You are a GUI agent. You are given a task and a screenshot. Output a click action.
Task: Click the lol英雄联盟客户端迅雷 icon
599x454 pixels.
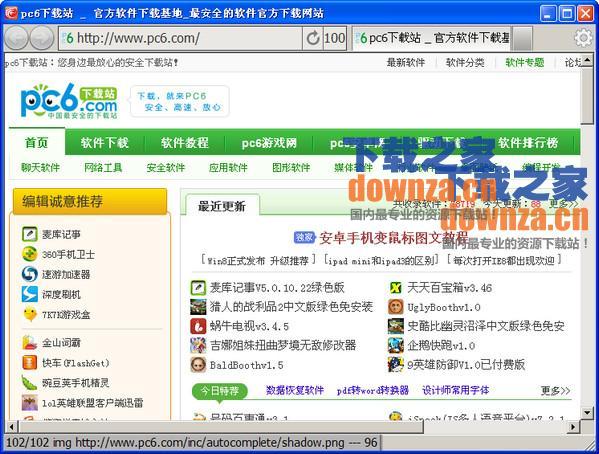pos(29,402)
